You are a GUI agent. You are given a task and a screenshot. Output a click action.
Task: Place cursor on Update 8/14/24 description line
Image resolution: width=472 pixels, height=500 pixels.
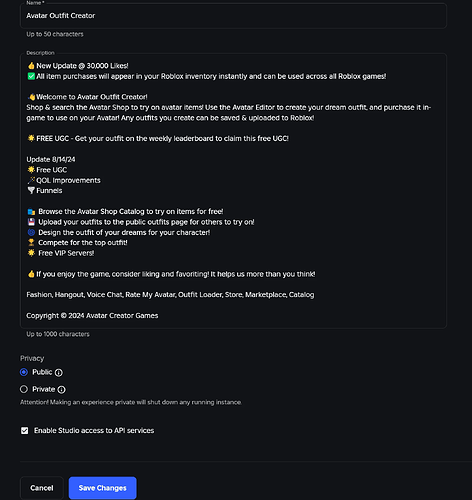[51, 160]
